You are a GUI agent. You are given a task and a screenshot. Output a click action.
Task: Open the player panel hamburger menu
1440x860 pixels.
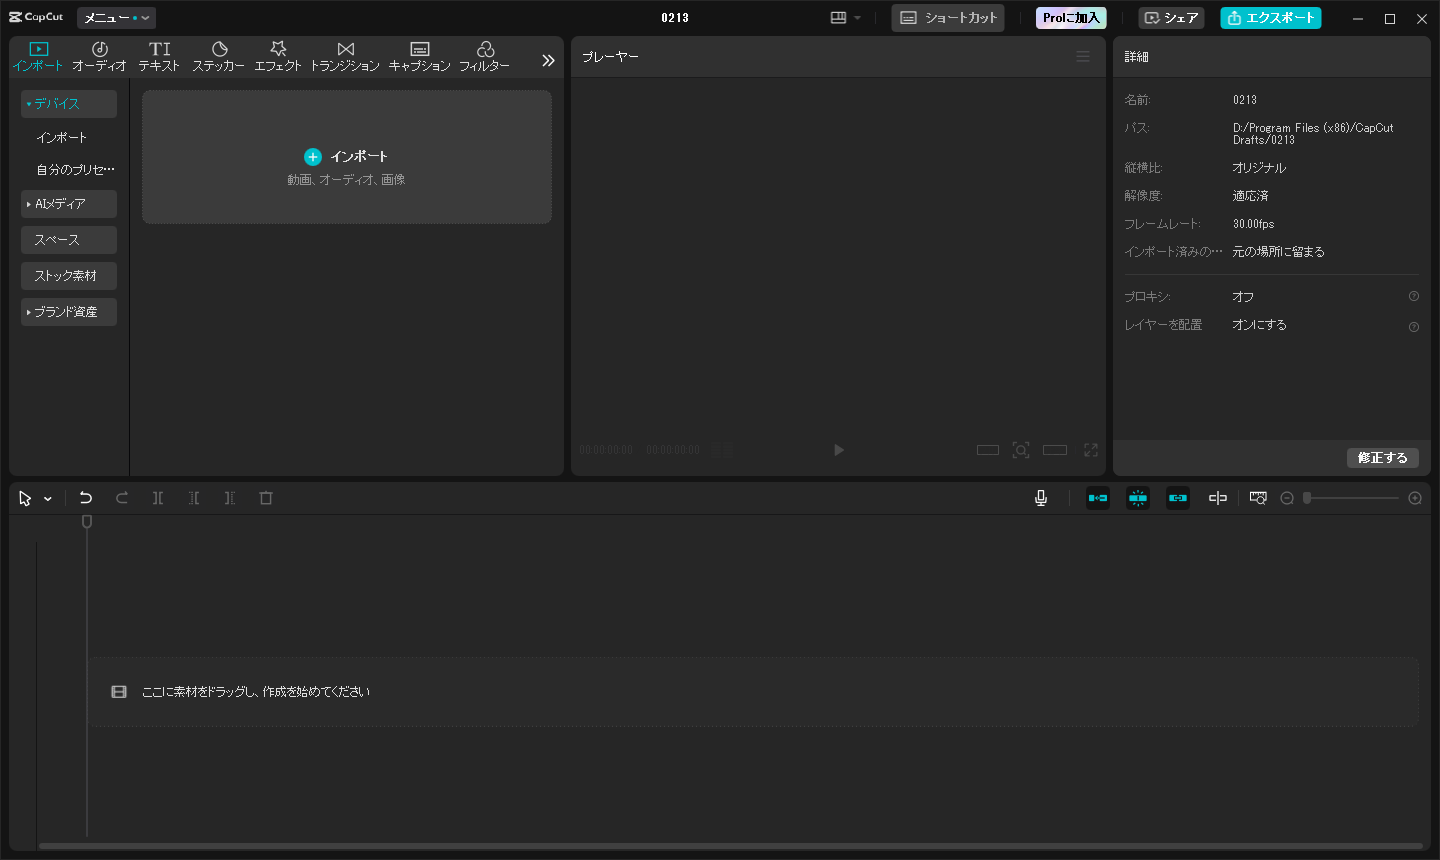coord(1083,57)
